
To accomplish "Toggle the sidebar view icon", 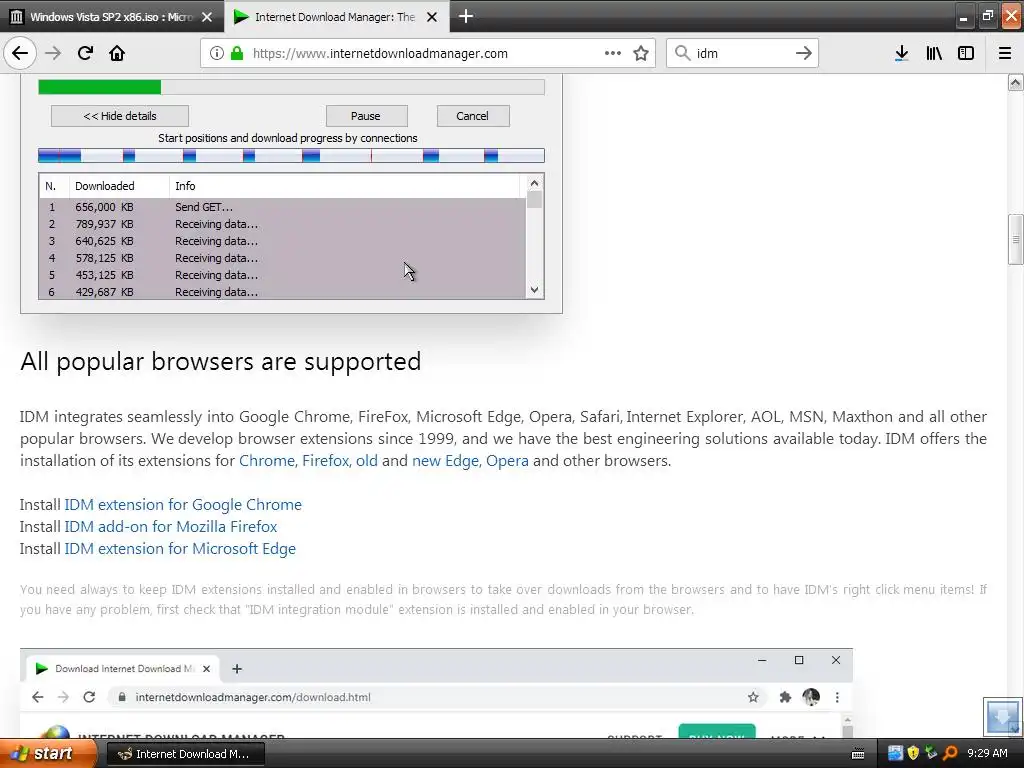I will tap(966, 53).
